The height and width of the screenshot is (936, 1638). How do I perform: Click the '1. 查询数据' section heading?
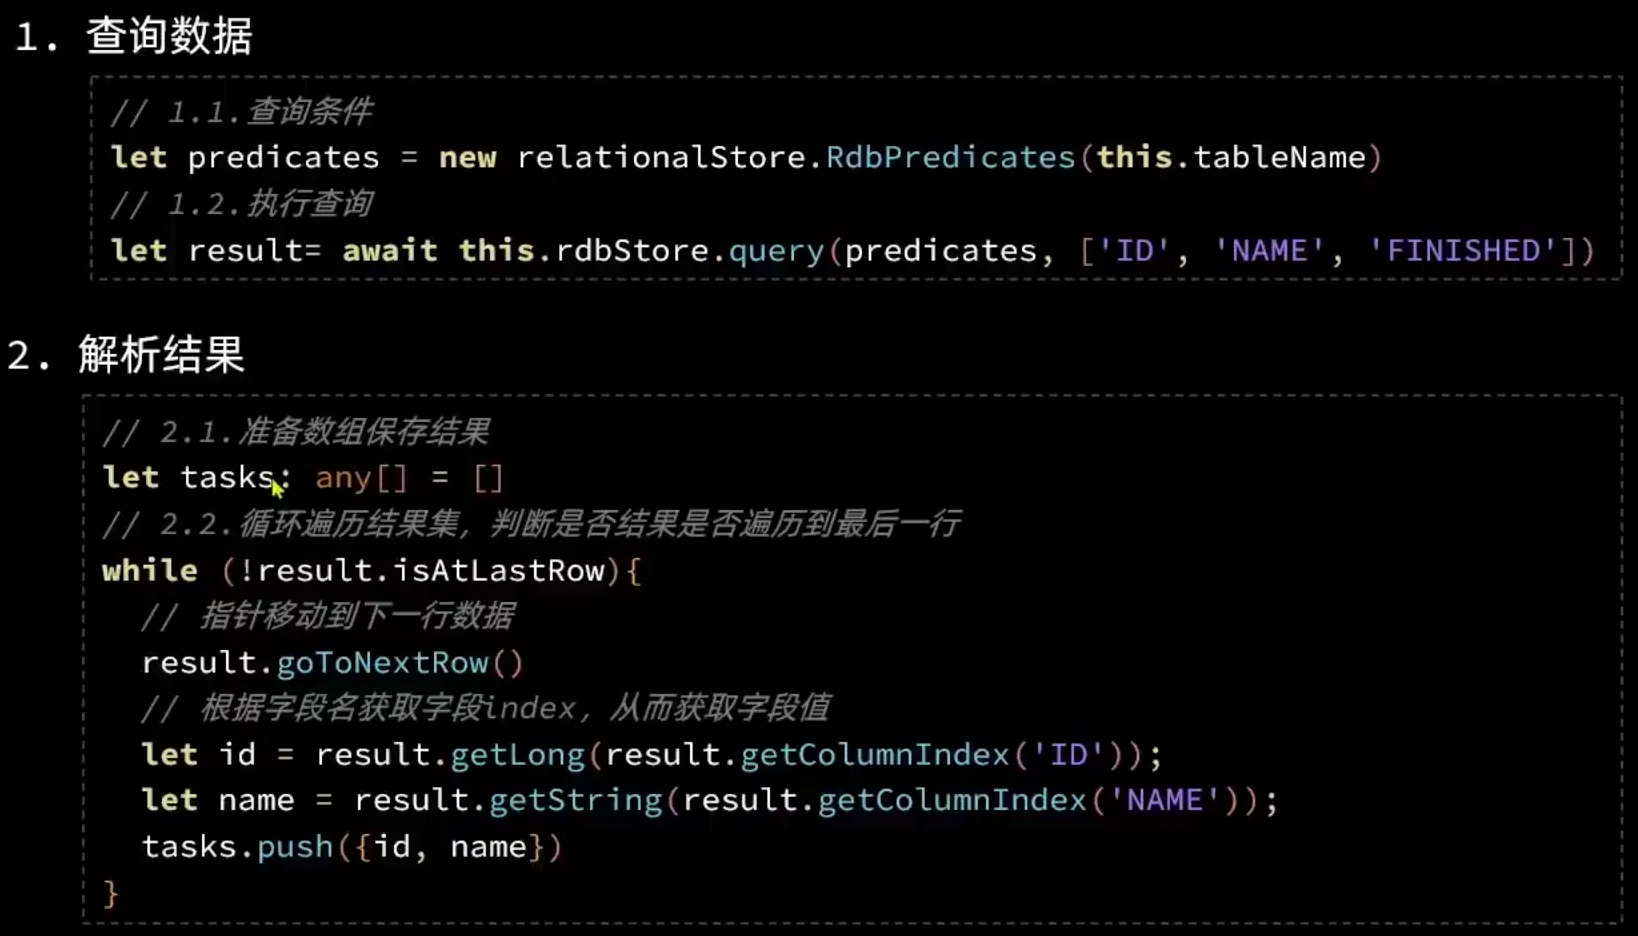click(134, 37)
